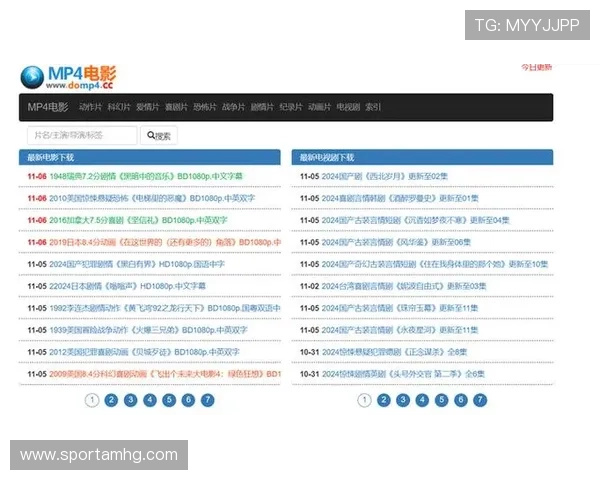Viewport: 600px width, 480px height.
Task: Click the 搜索 search button
Action: click(x=159, y=136)
